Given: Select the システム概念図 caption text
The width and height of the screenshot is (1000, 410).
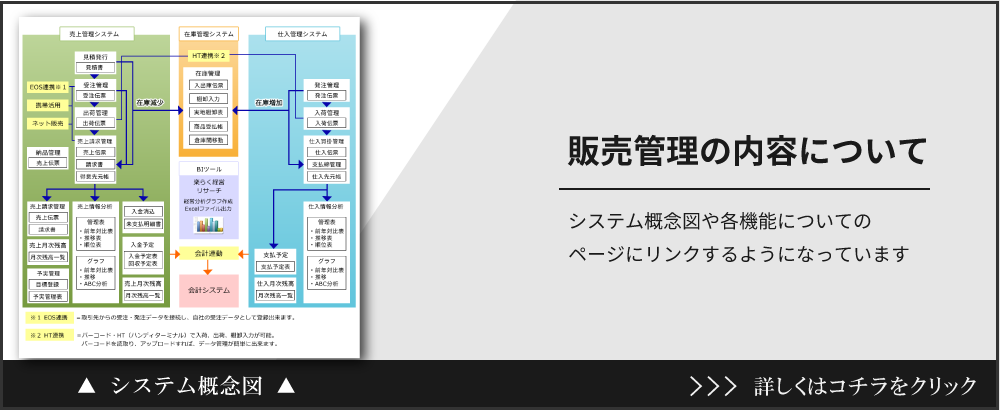Looking at the screenshot, I should click(x=186, y=386).
